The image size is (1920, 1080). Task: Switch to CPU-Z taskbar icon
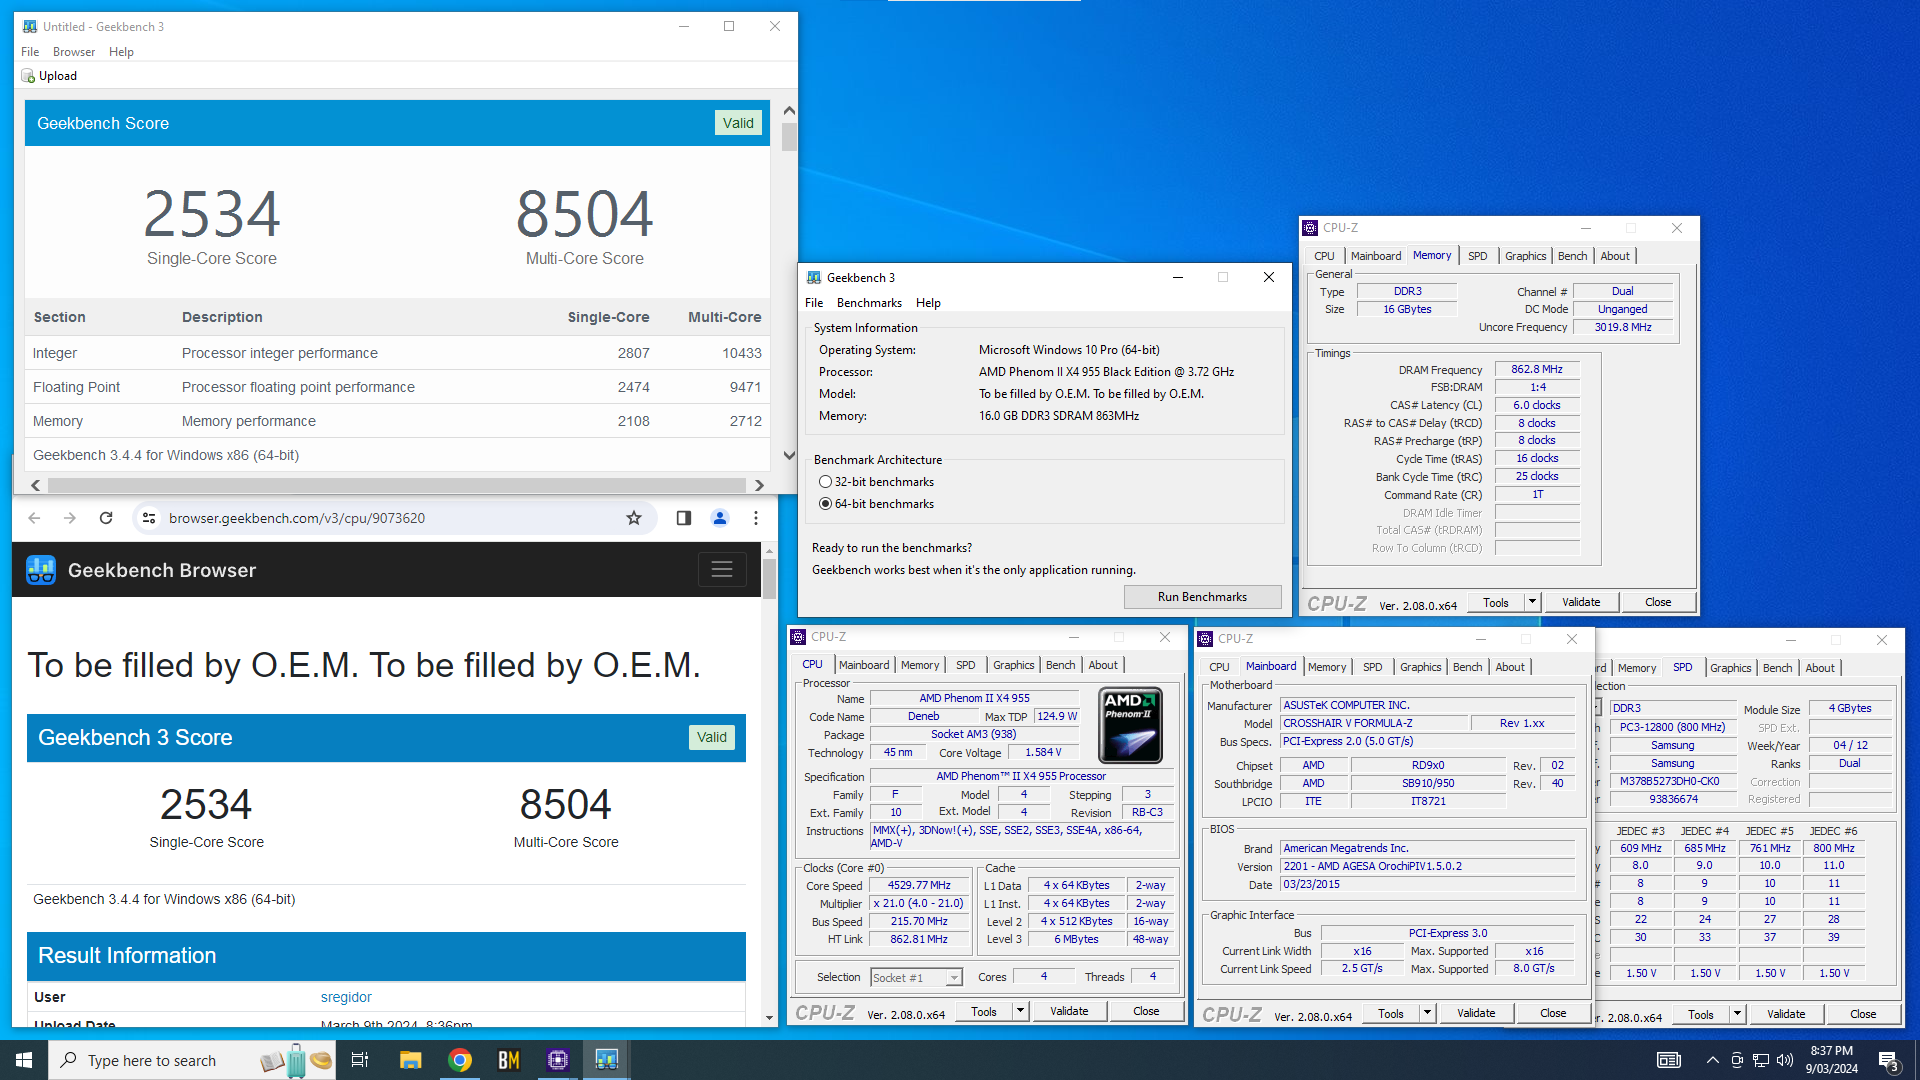pos(558,1060)
